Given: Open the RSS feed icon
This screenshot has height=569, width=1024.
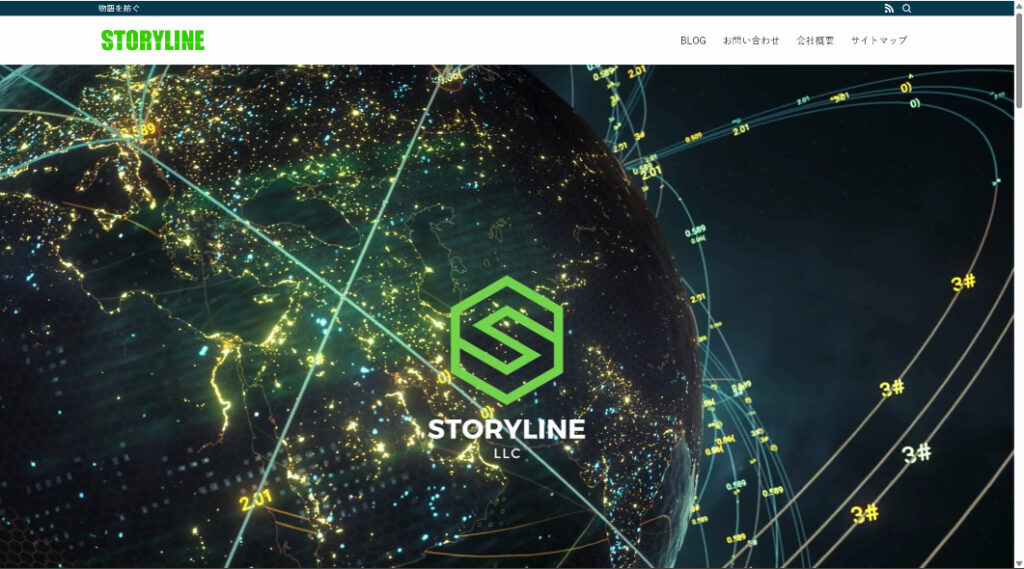Looking at the screenshot, I should [888, 8].
